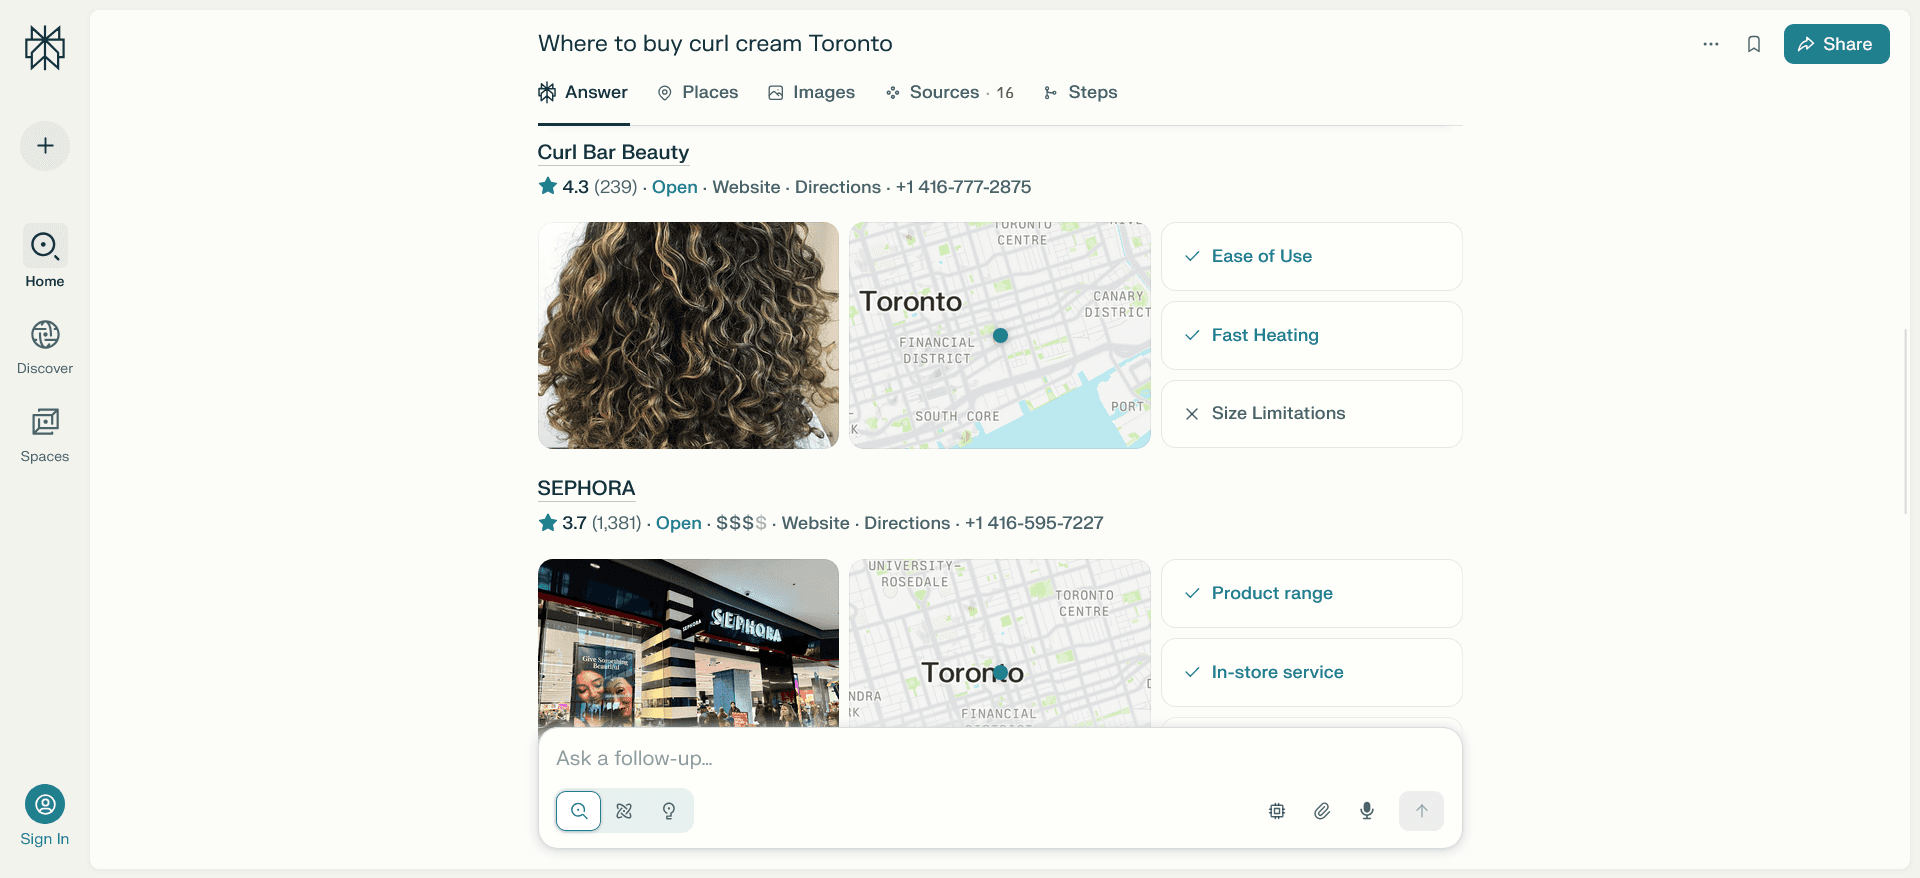Open the model selector chip icon
Image resolution: width=1920 pixels, height=878 pixels.
point(1277,811)
